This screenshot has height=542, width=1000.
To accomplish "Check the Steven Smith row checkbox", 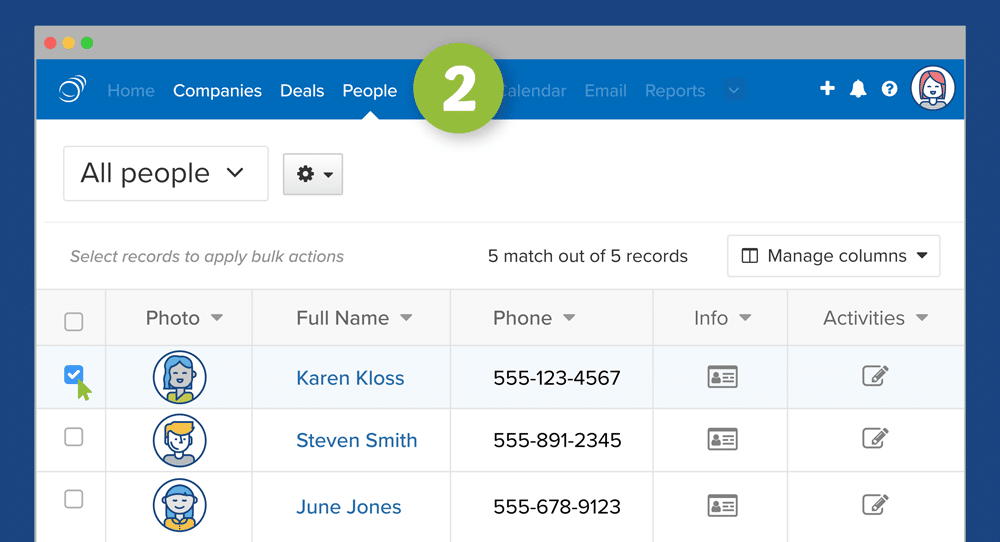I will coord(73,437).
